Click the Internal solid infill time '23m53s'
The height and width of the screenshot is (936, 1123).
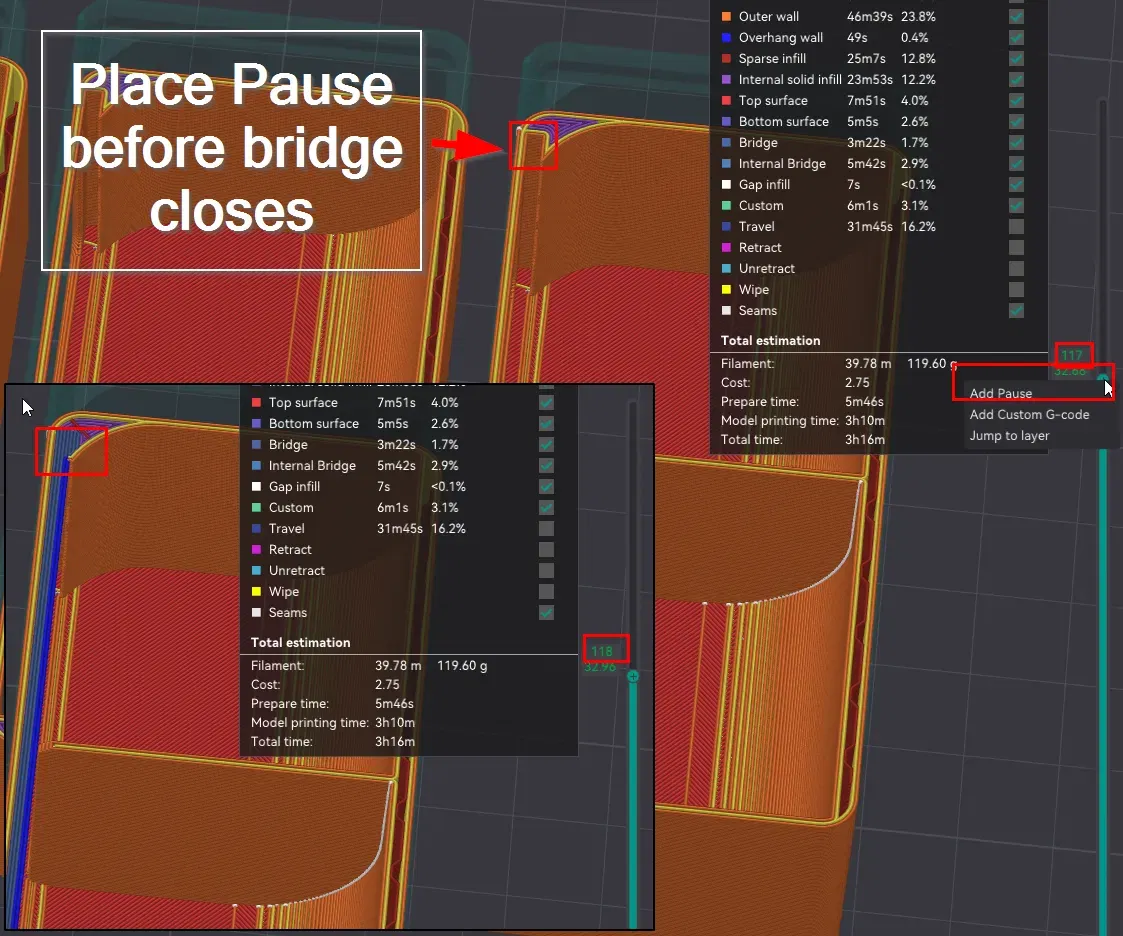point(869,79)
